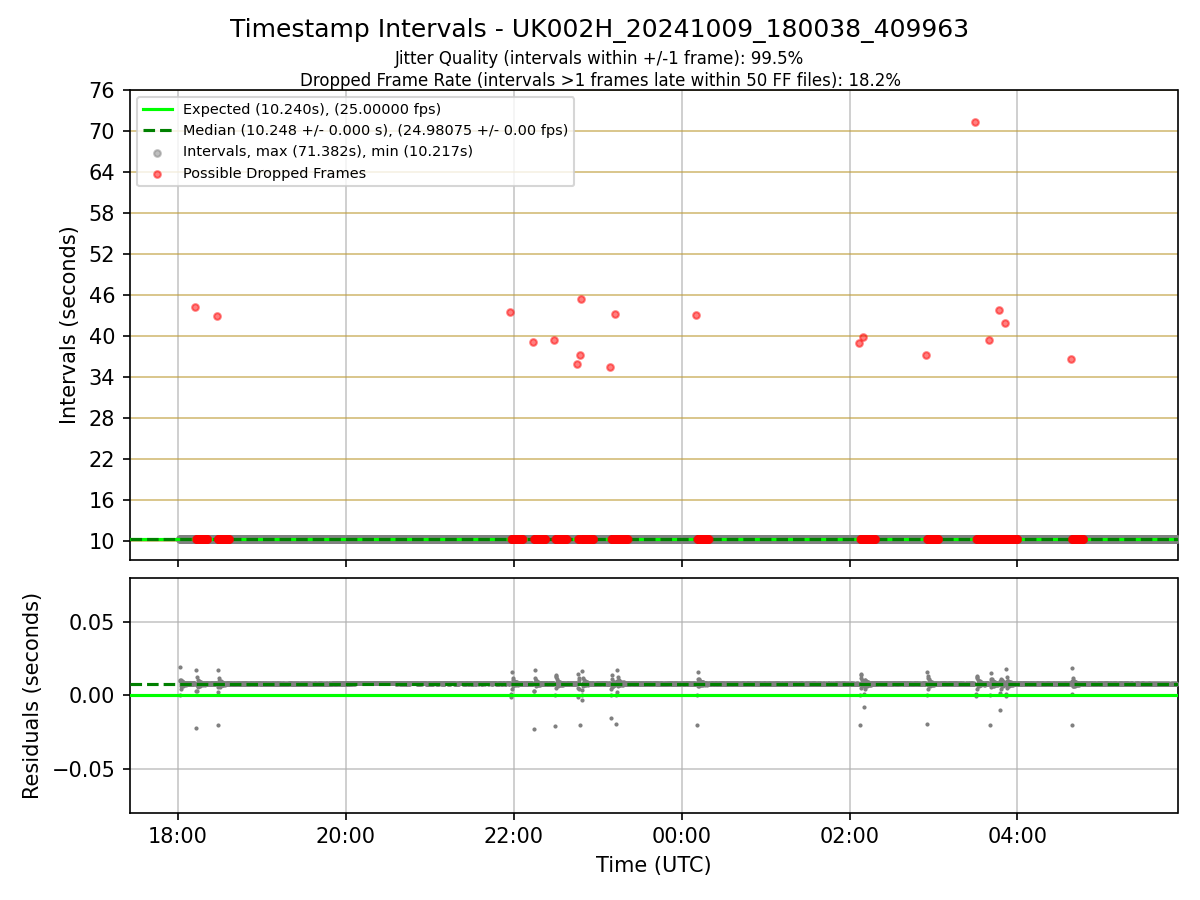The width and height of the screenshot is (1200, 900).
Task: Click the lone red point near 03:00 at 37 seconds
Action: click(926, 355)
